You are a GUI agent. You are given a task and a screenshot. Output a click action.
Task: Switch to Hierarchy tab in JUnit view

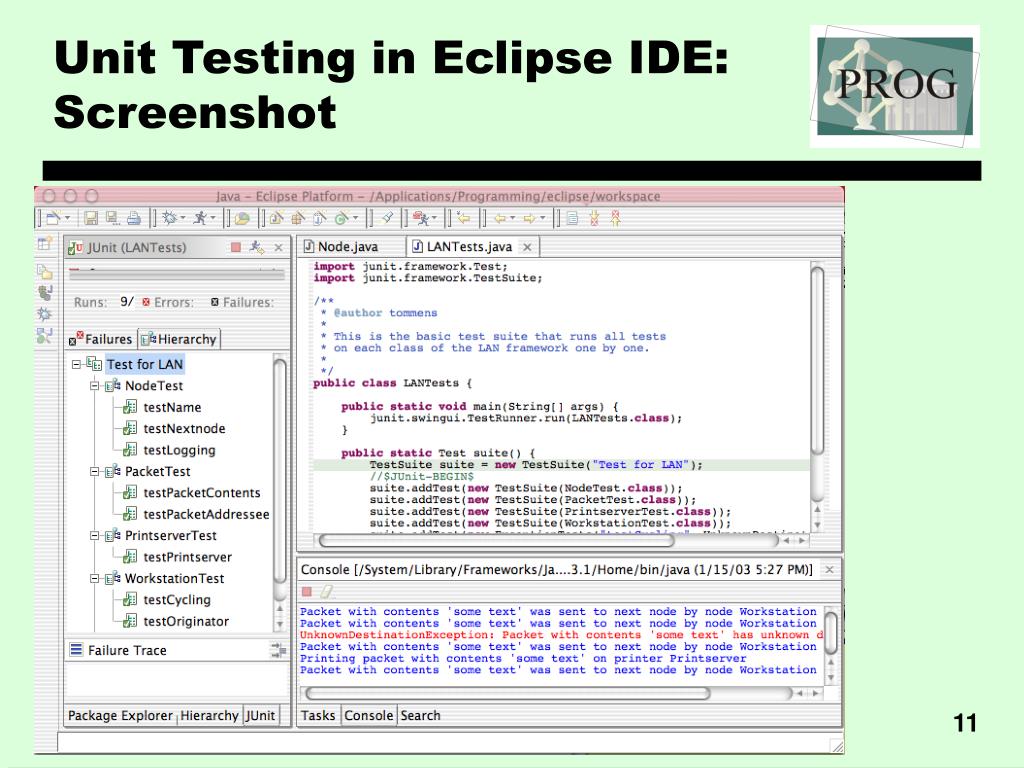pyautogui.click(x=179, y=339)
